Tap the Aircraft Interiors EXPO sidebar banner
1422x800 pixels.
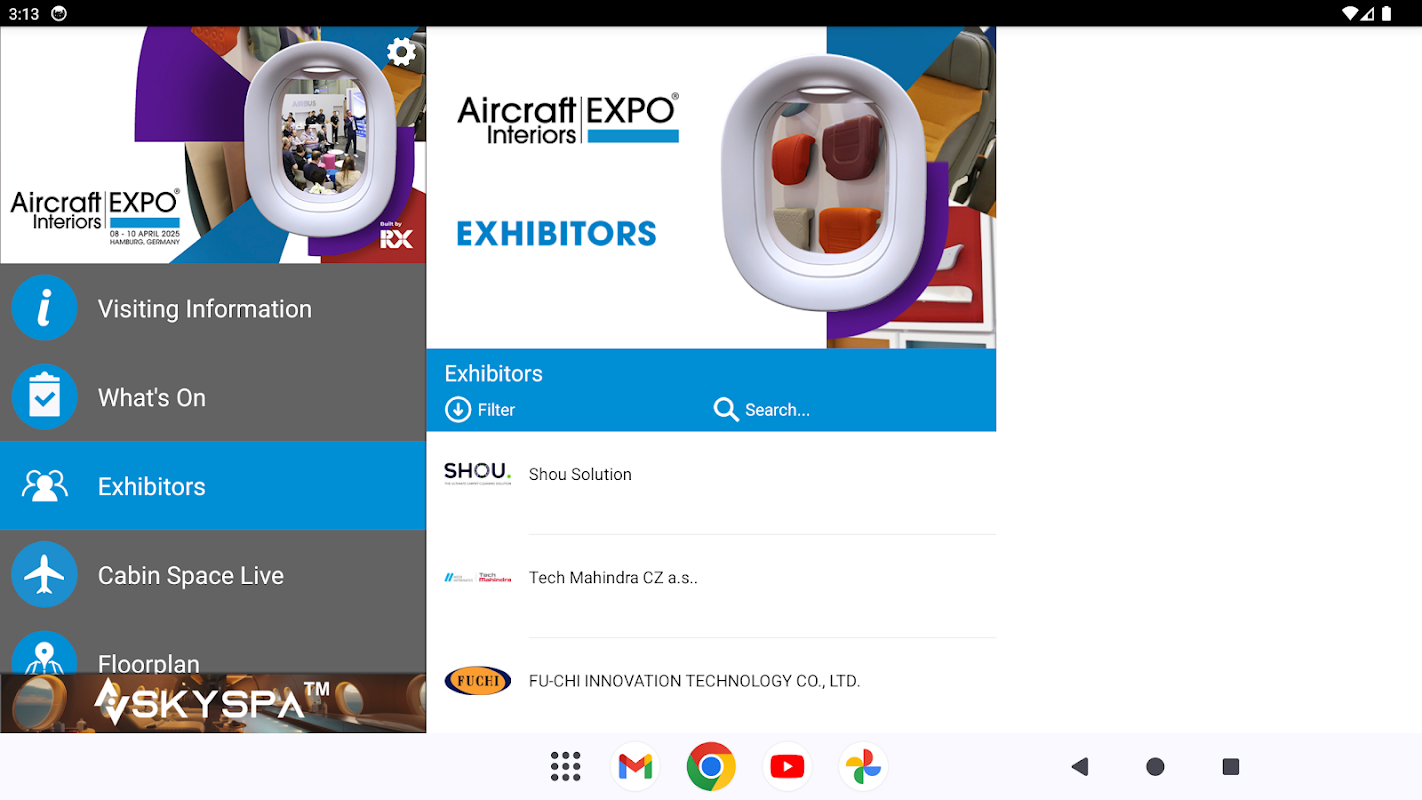(x=213, y=145)
